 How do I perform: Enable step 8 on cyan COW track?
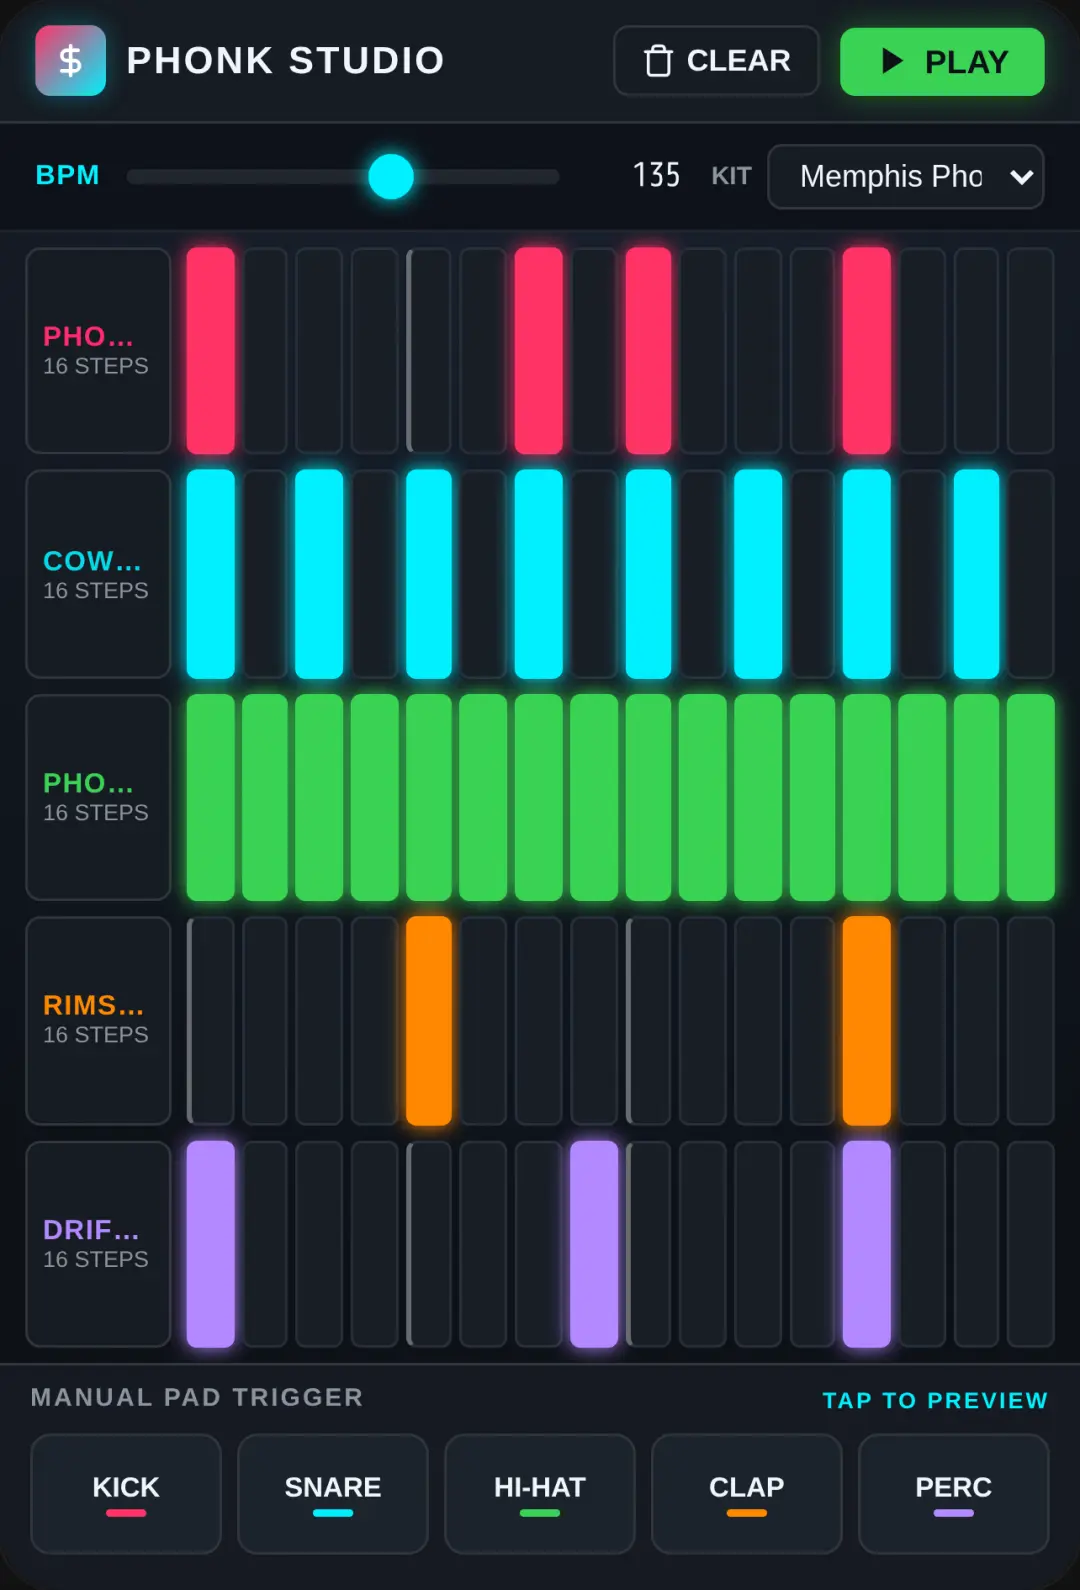click(x=594, y=574)
